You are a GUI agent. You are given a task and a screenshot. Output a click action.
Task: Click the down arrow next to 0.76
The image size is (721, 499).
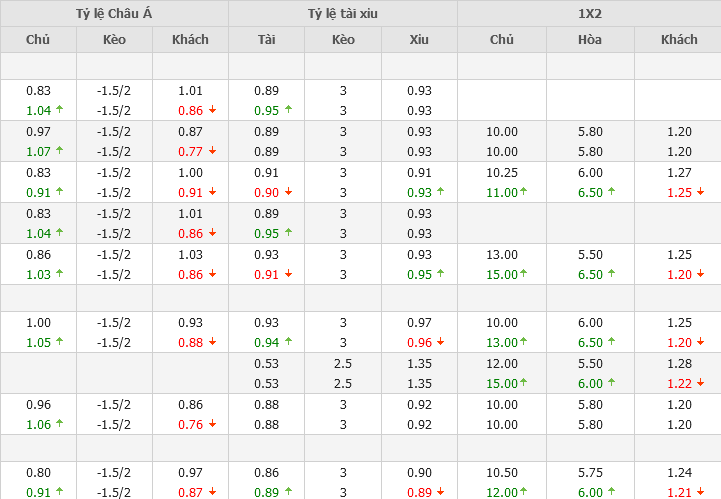point(212,424)
